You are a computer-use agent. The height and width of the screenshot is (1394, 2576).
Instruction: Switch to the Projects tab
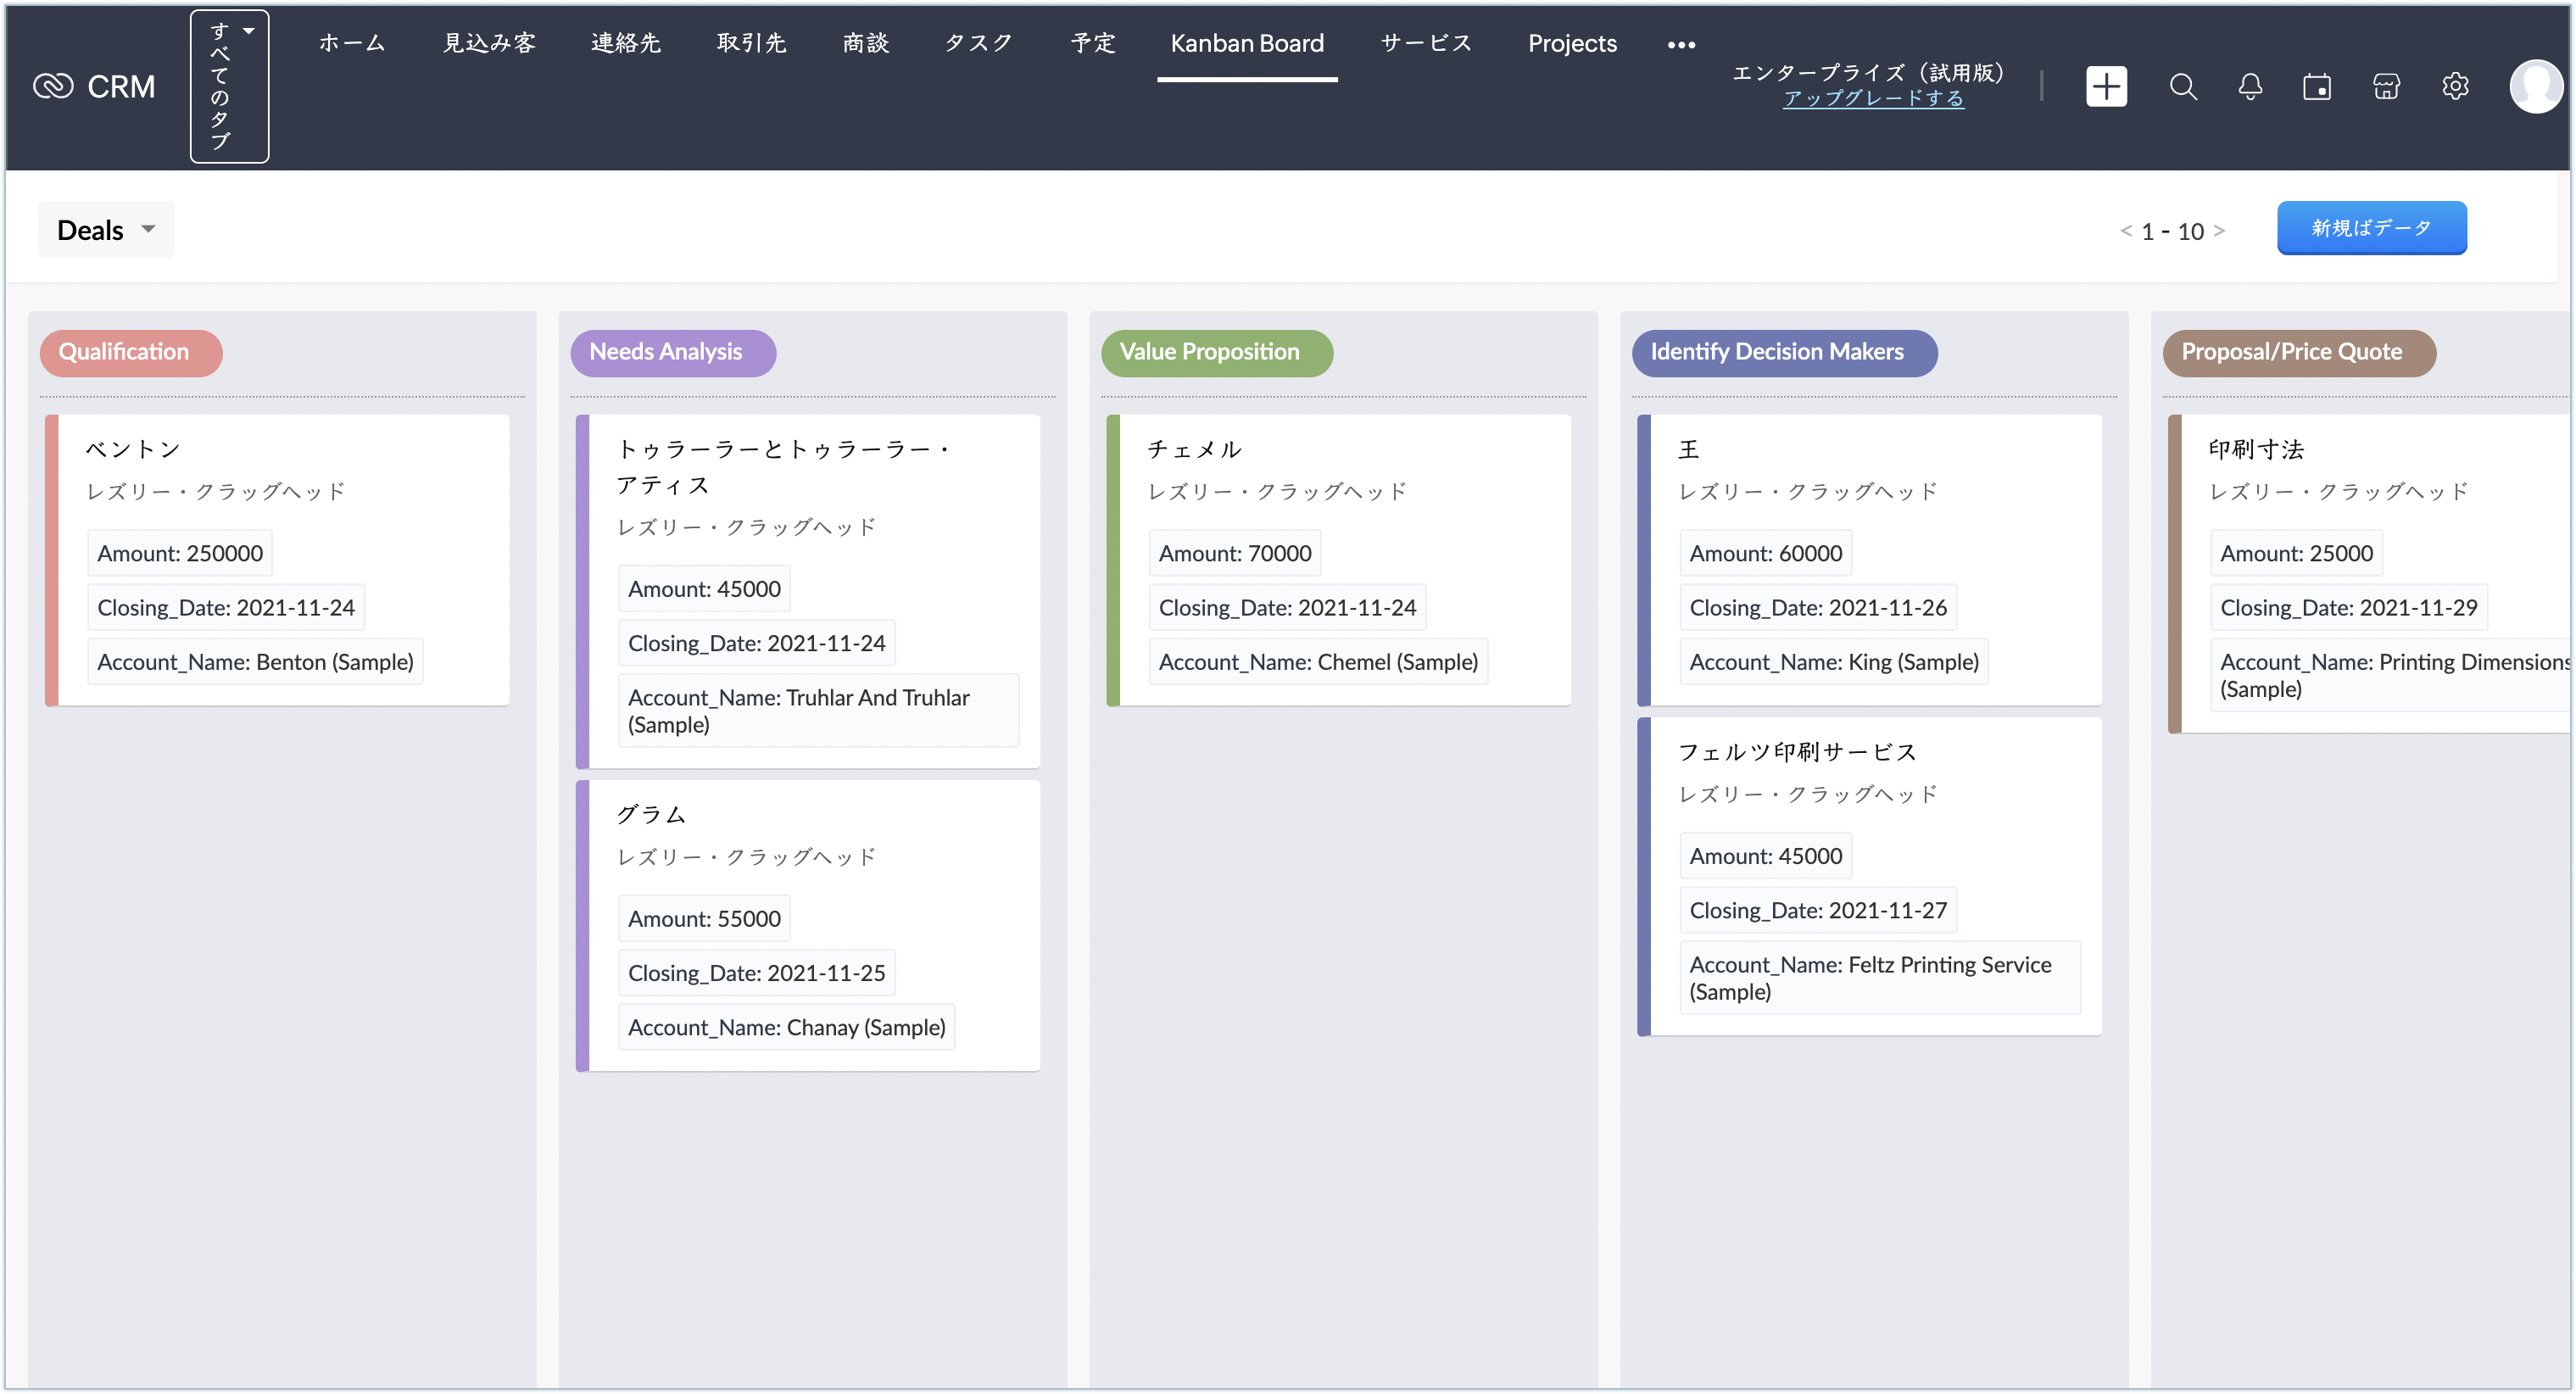pos(1571,43)
